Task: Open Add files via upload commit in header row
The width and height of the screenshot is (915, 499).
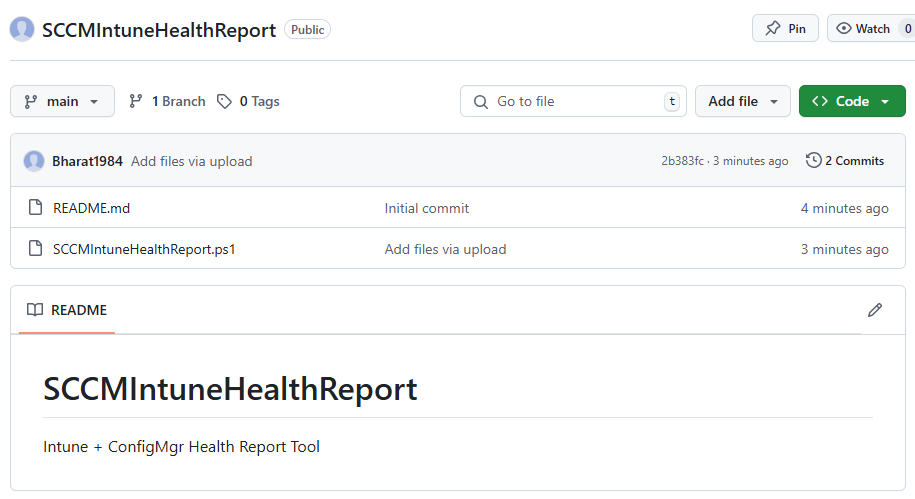Action: (x=191, y=161)
